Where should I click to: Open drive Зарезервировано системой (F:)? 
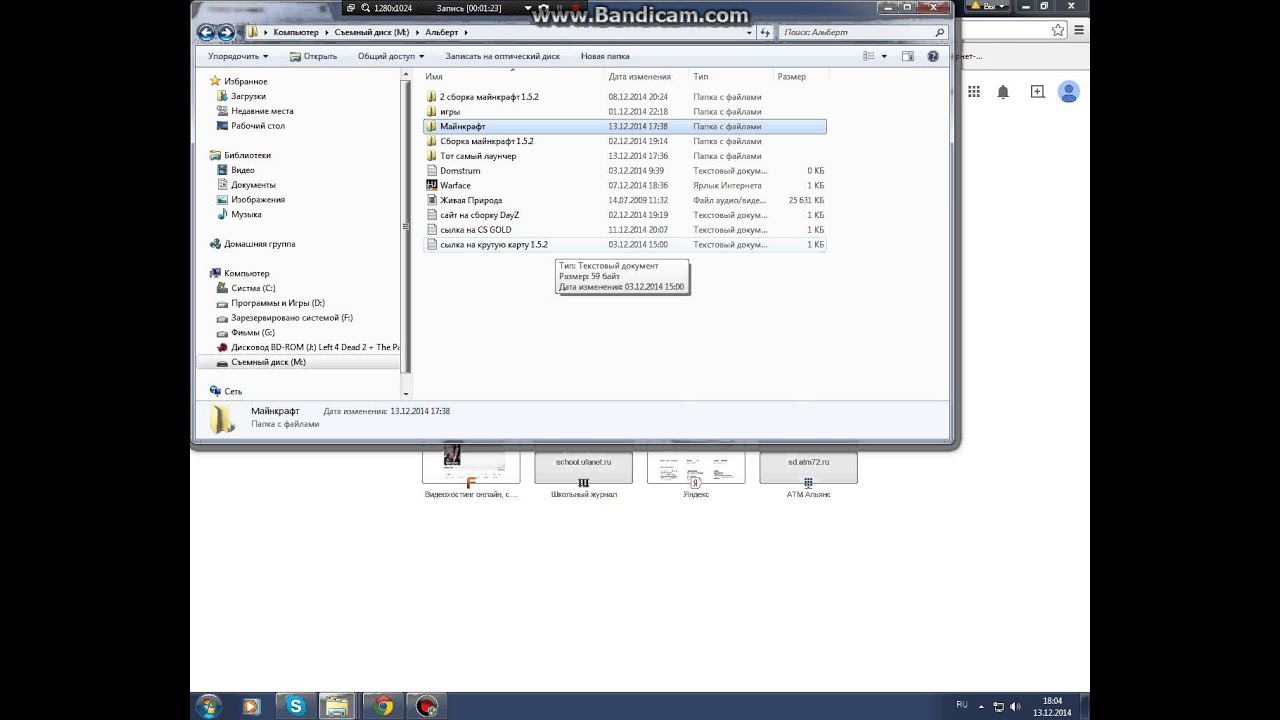(291, 318)
